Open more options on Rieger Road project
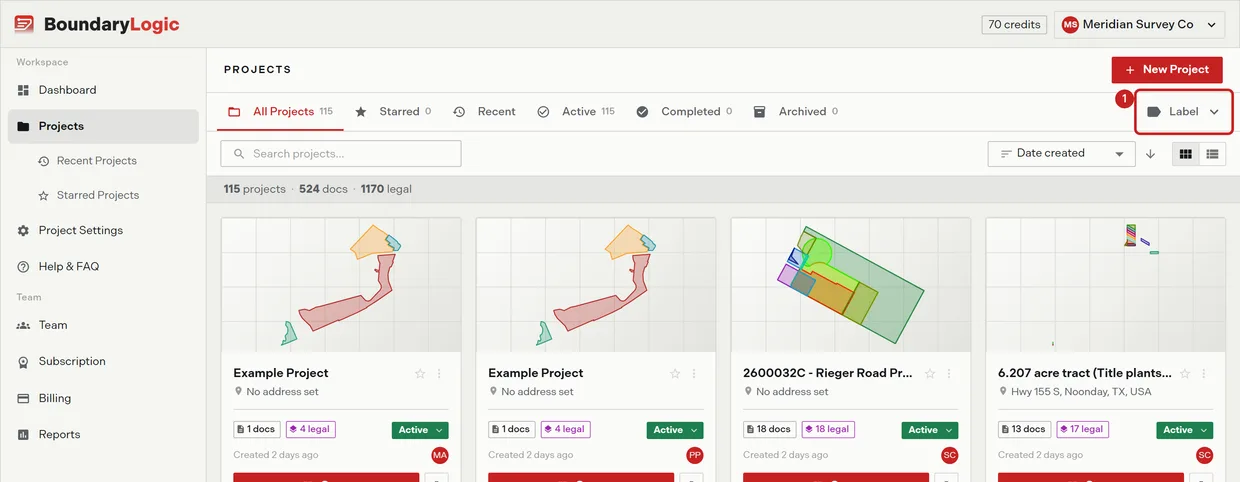Viewport: 1240px width, 482px height. point(949,373)
